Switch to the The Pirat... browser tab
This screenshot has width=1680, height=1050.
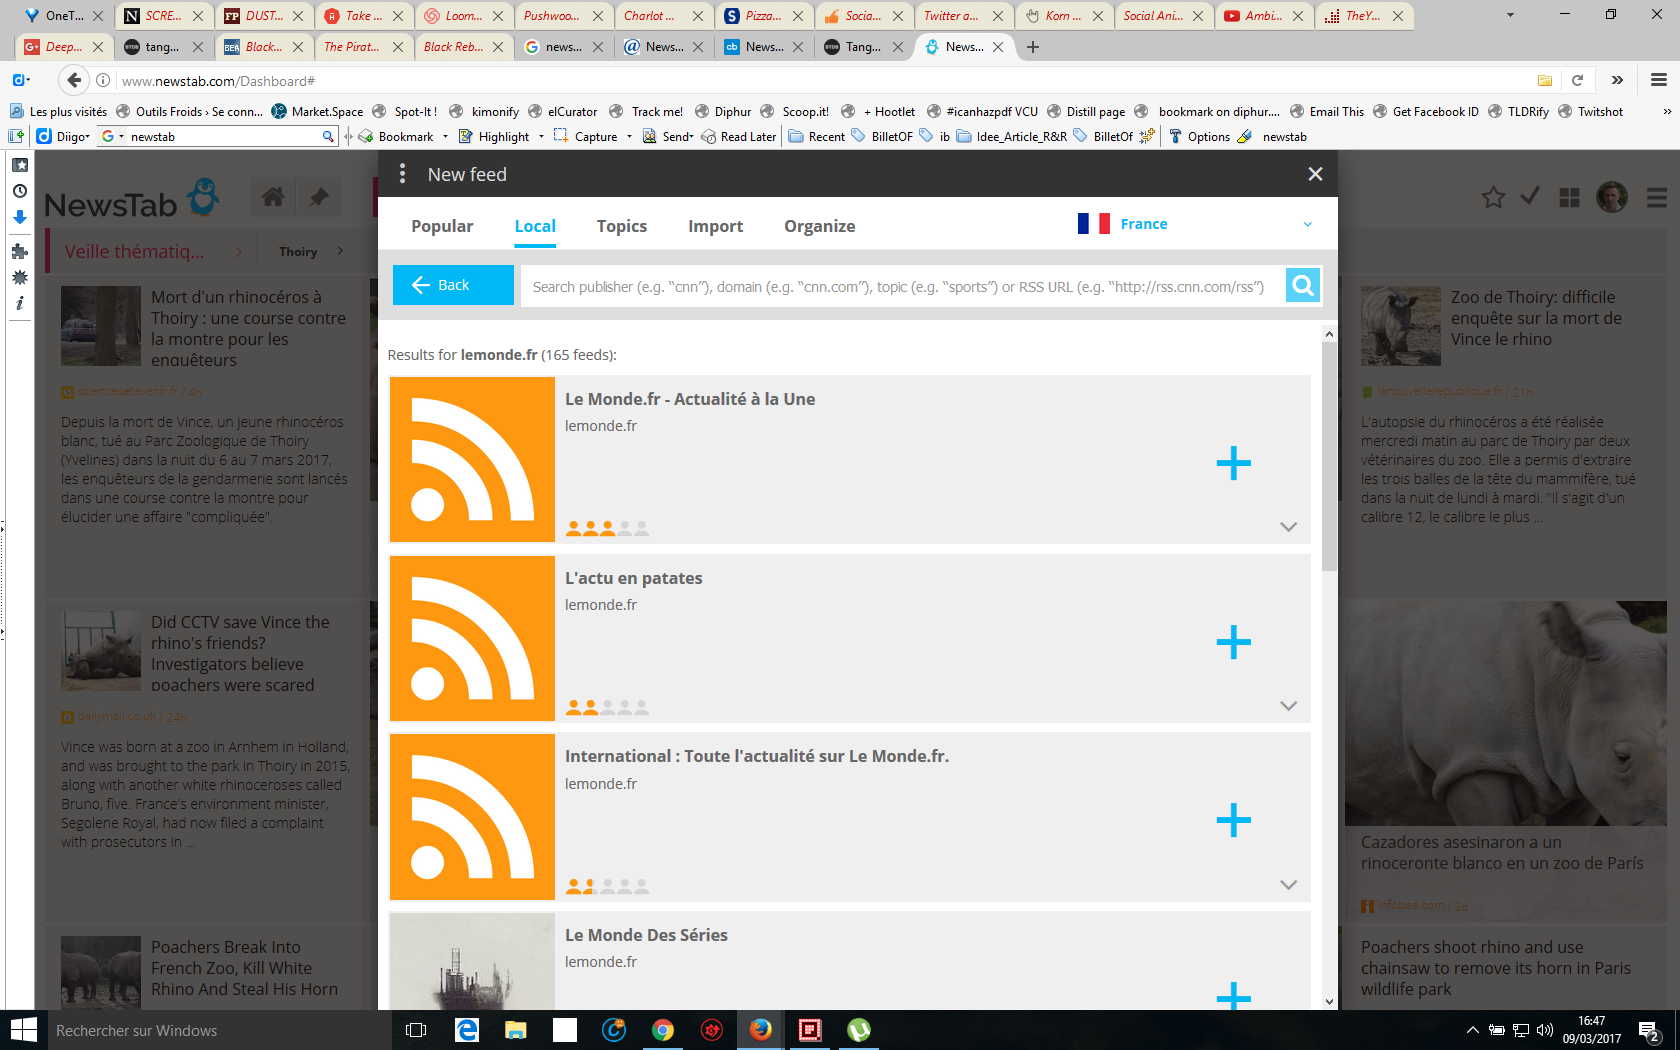(362, 47)
